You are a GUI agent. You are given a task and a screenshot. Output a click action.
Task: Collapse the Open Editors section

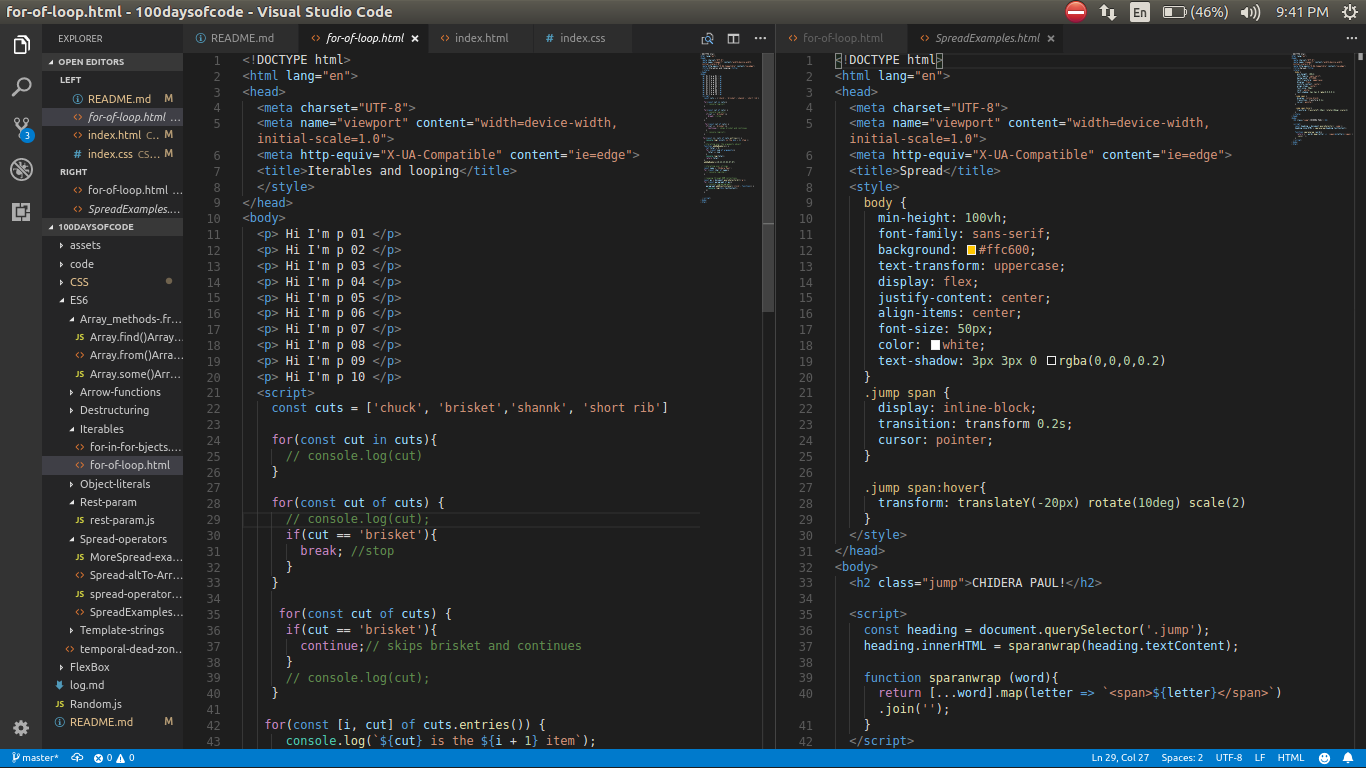coord(90,62)
